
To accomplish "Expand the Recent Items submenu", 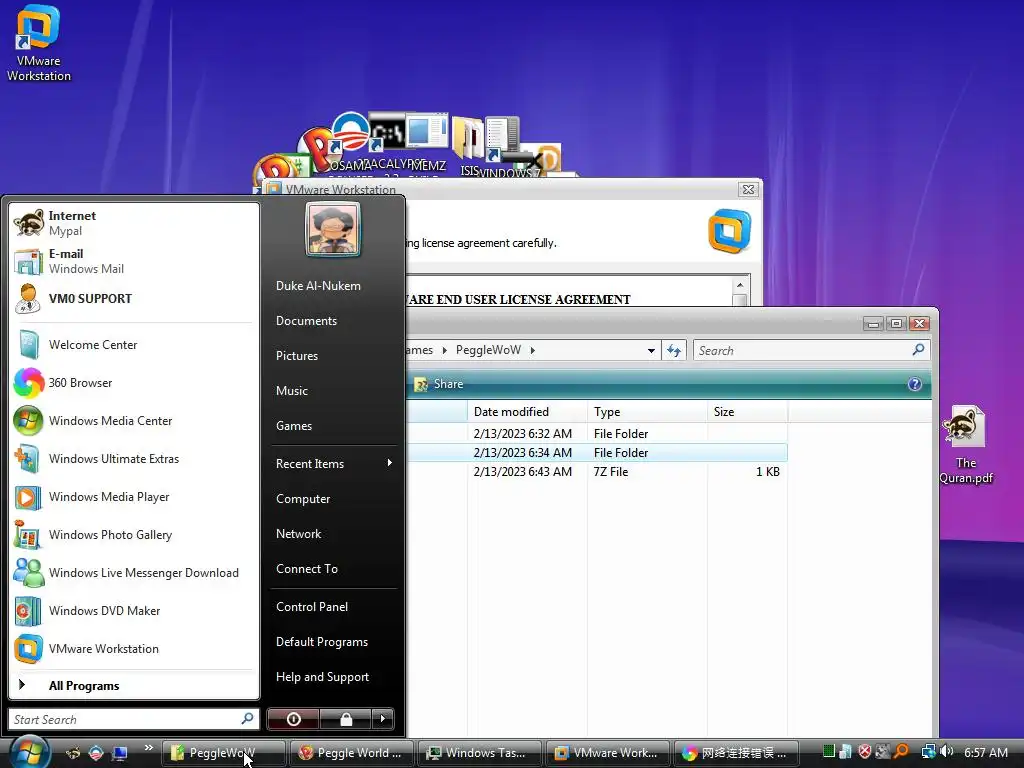I will pyautogui.click(x=333, y=464).
